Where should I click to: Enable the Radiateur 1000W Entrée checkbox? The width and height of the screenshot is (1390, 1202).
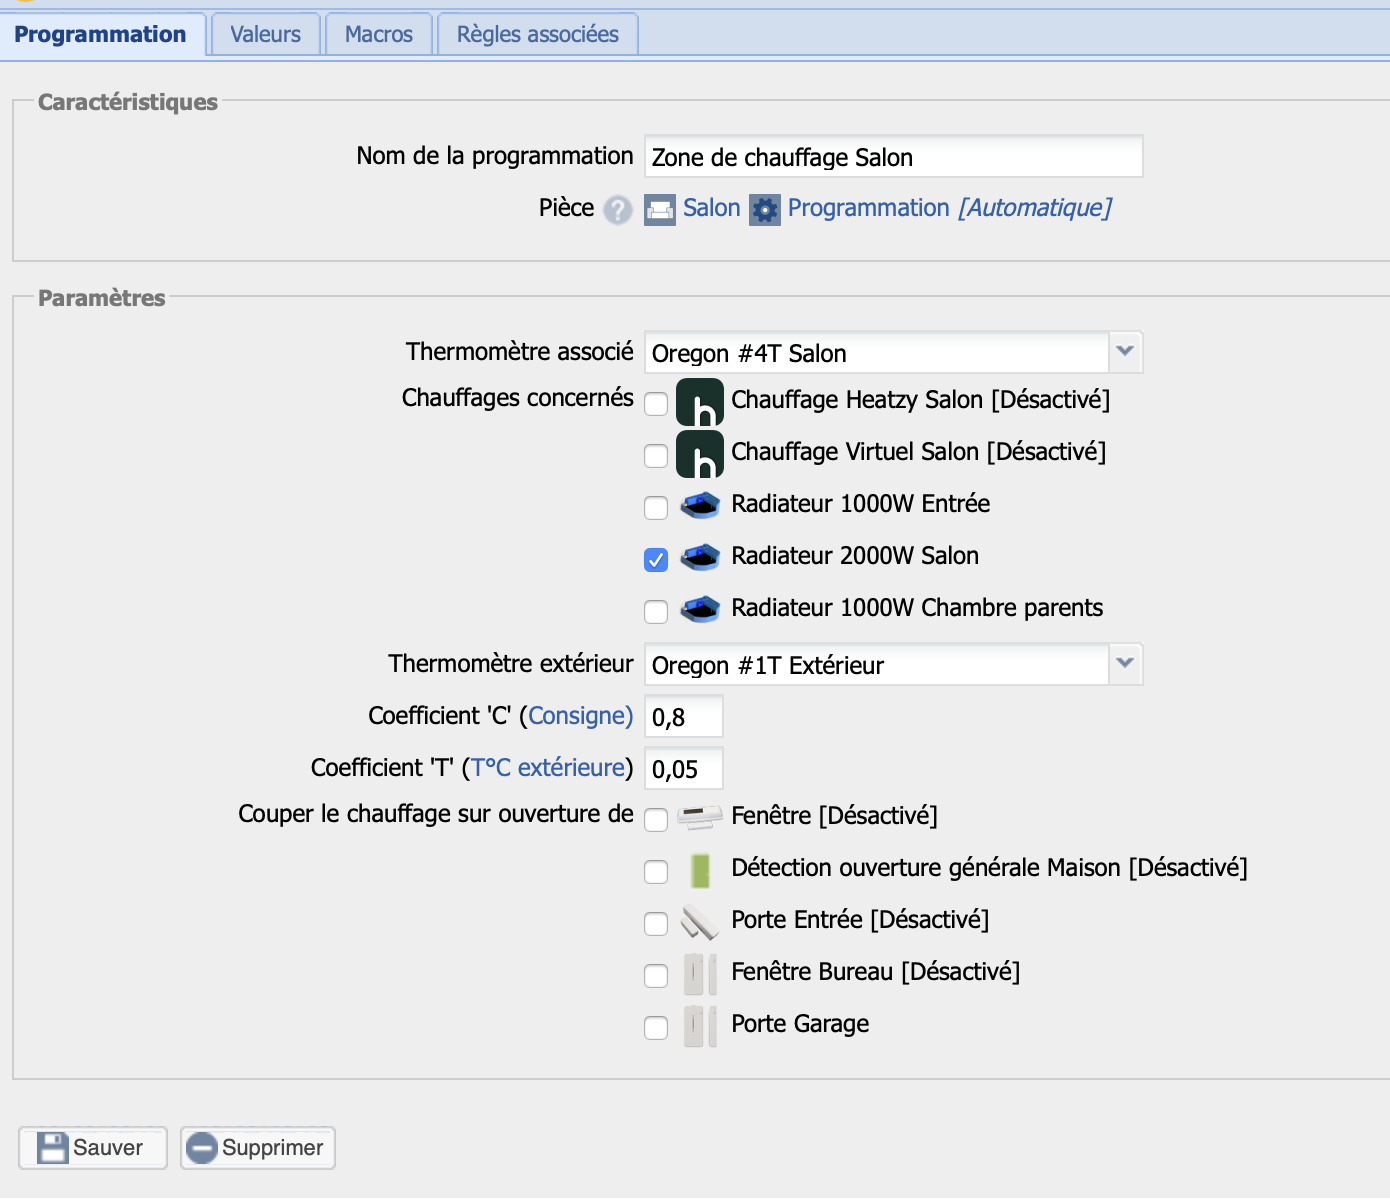coord(656,508)
